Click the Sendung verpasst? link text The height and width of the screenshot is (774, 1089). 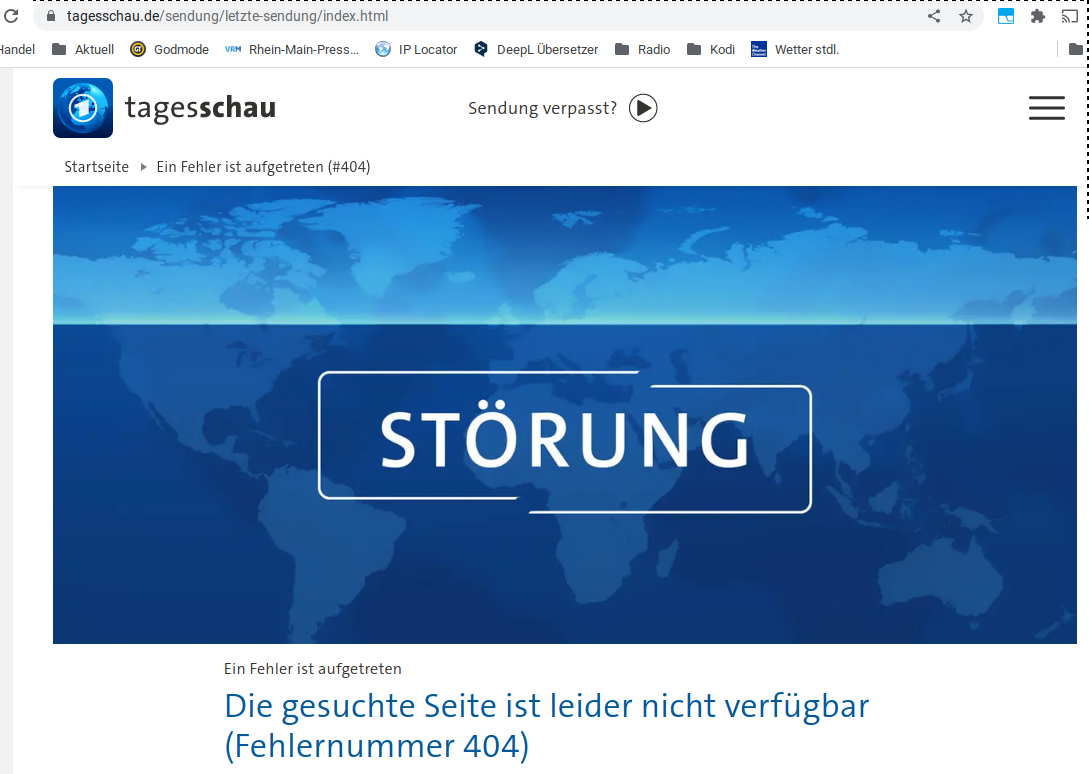542,108
